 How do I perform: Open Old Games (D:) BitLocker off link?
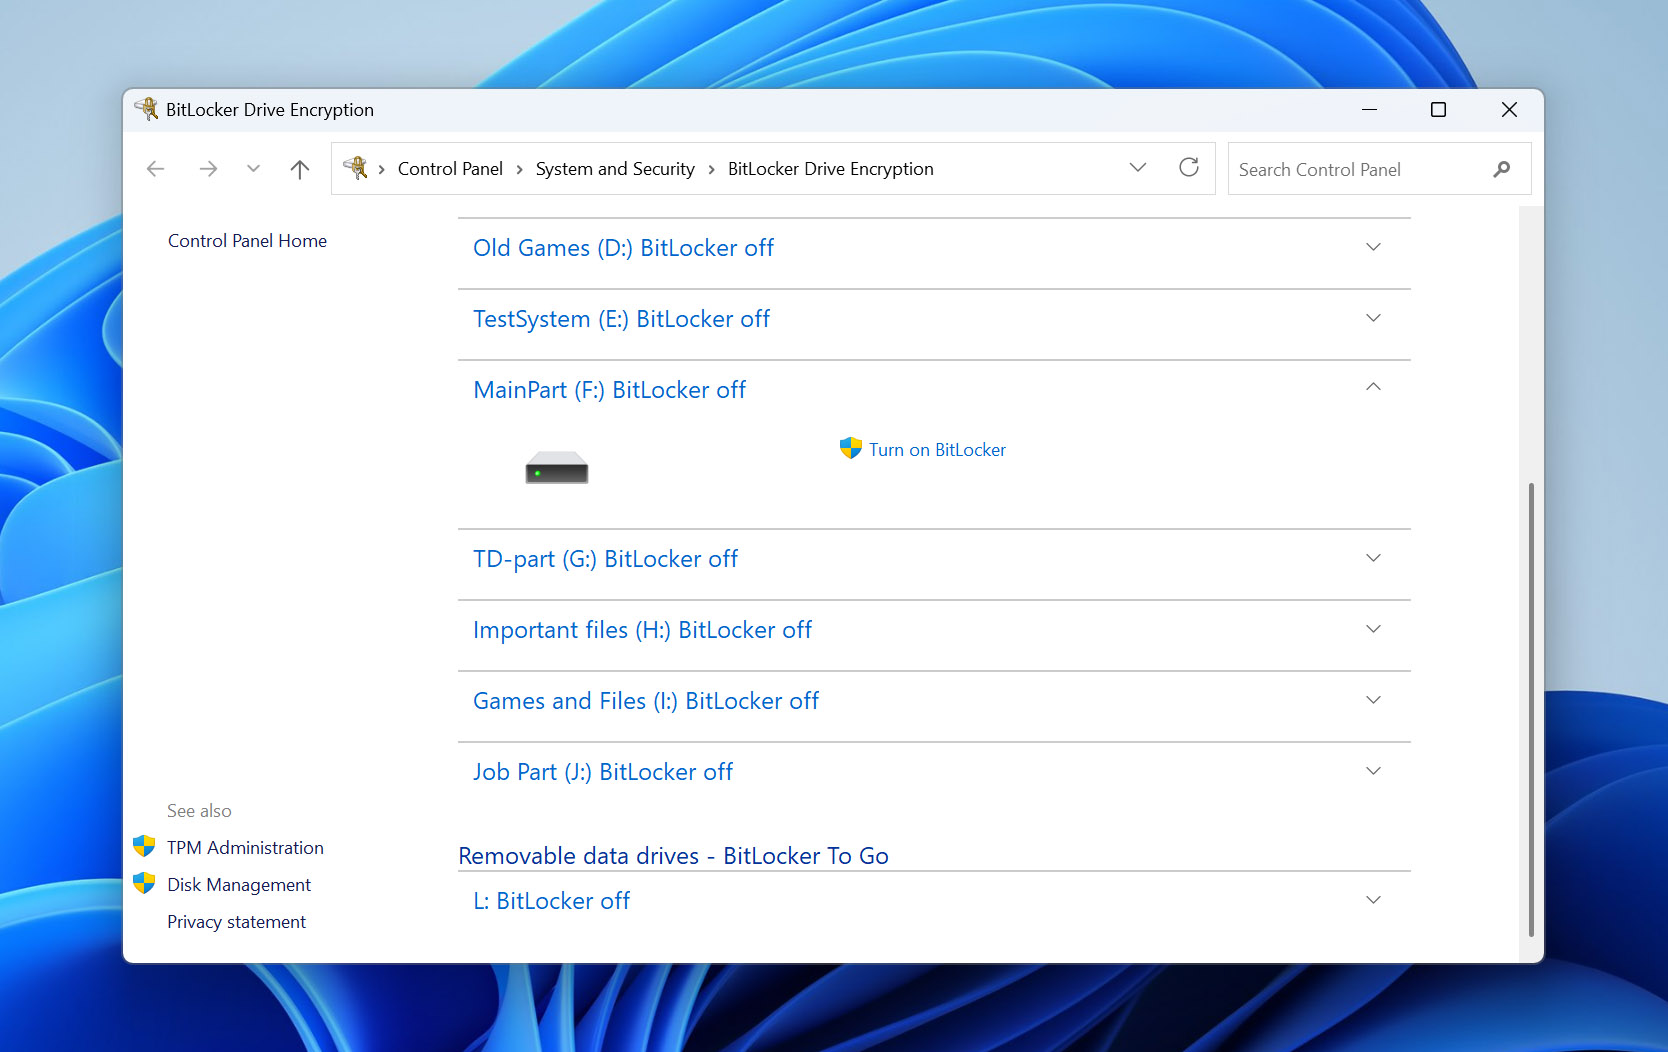pyautogui.click(x=623, y=248)
